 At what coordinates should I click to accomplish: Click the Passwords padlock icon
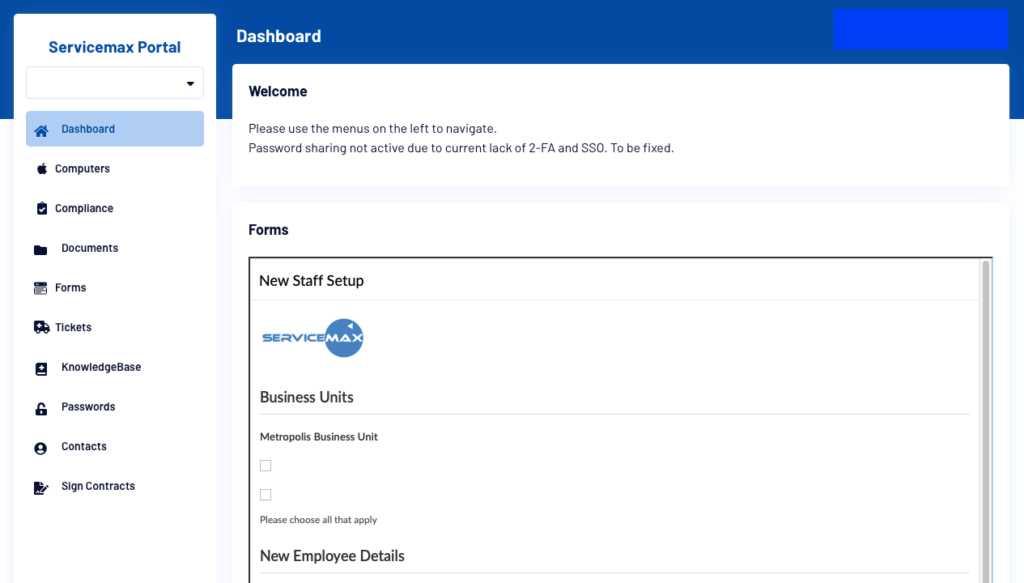pyautogui.click(x=41, y=409)
